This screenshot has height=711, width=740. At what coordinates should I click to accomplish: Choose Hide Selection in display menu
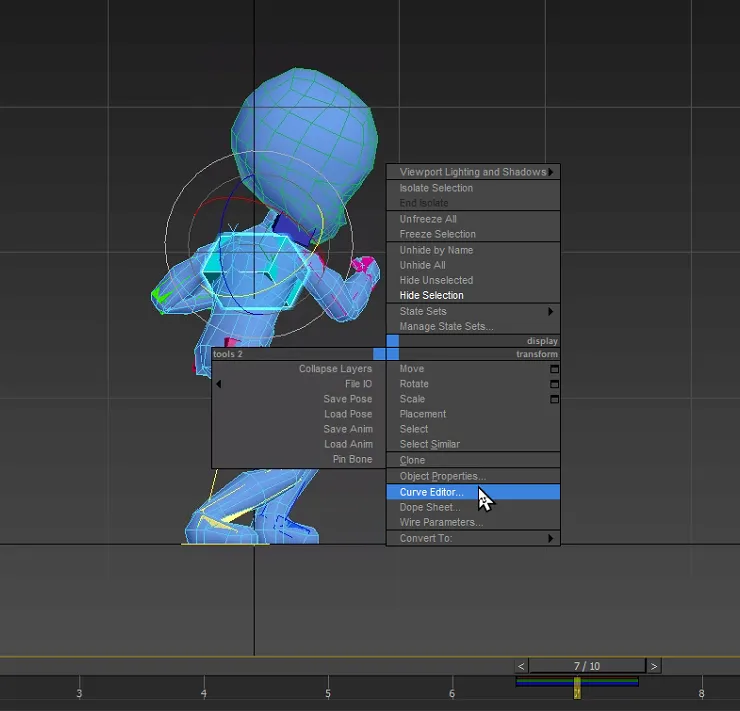(431, 296)
